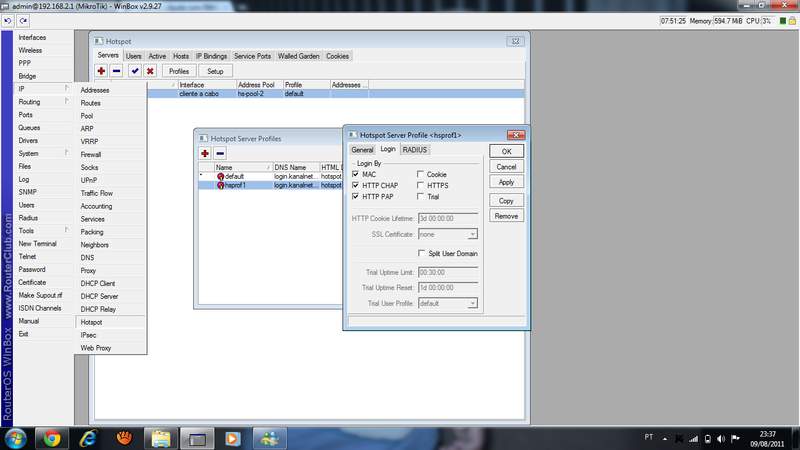Click the redo arrow in WinBox toolbar

click(x=23, y=21)
